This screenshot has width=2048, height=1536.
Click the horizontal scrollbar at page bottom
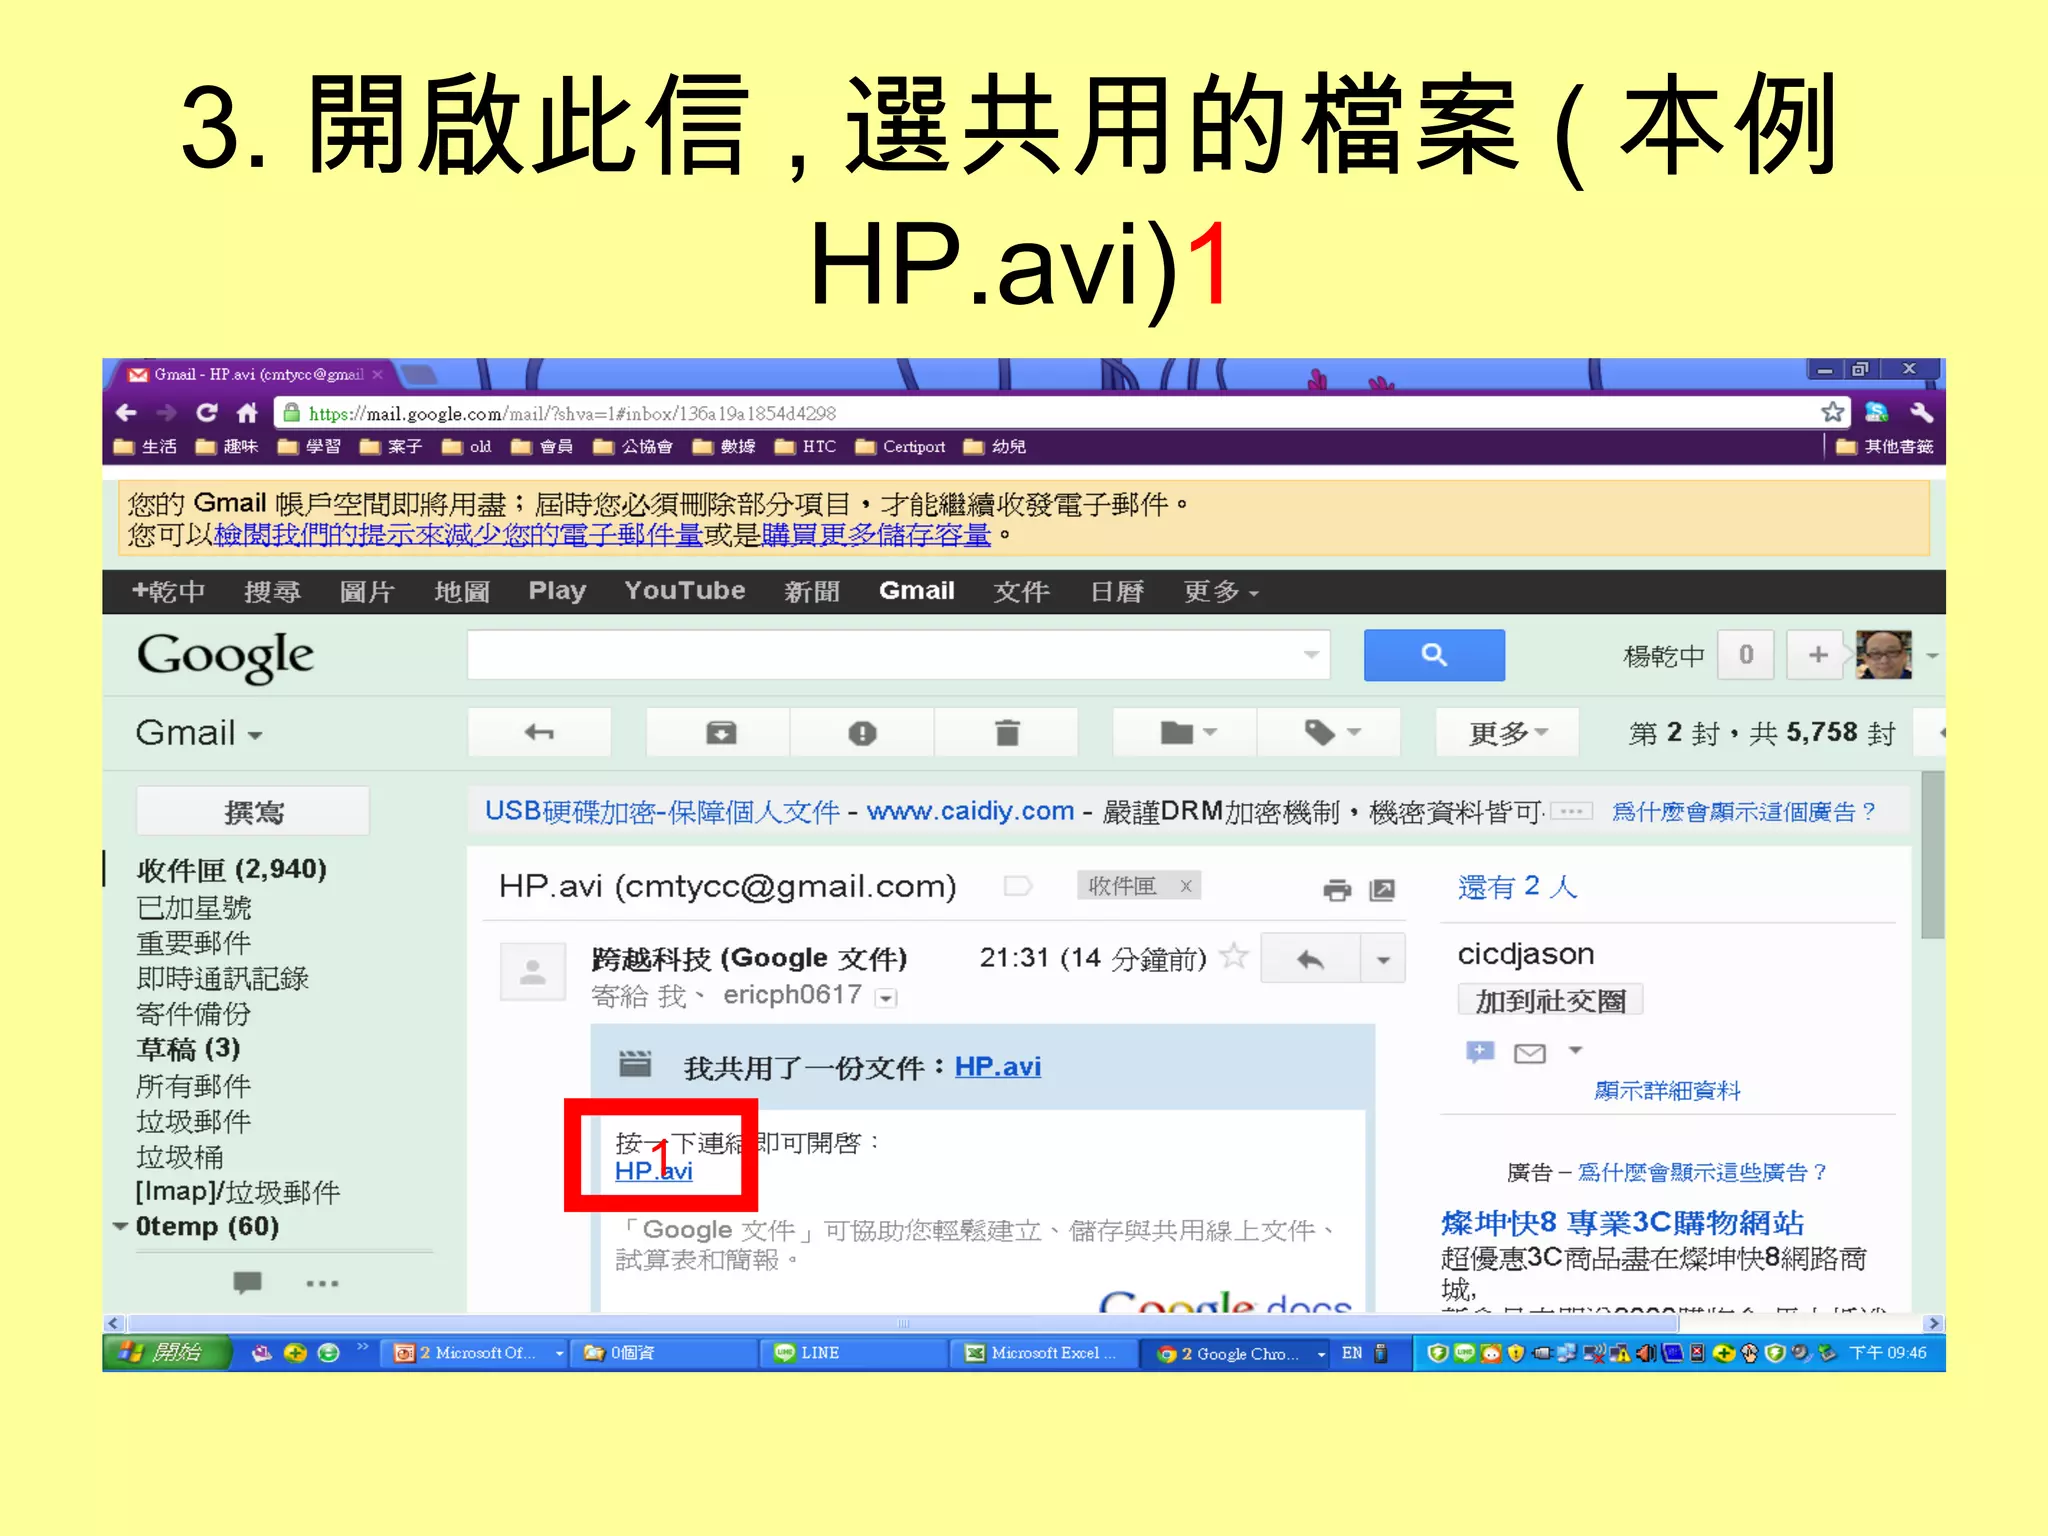tap(900, 1323)
